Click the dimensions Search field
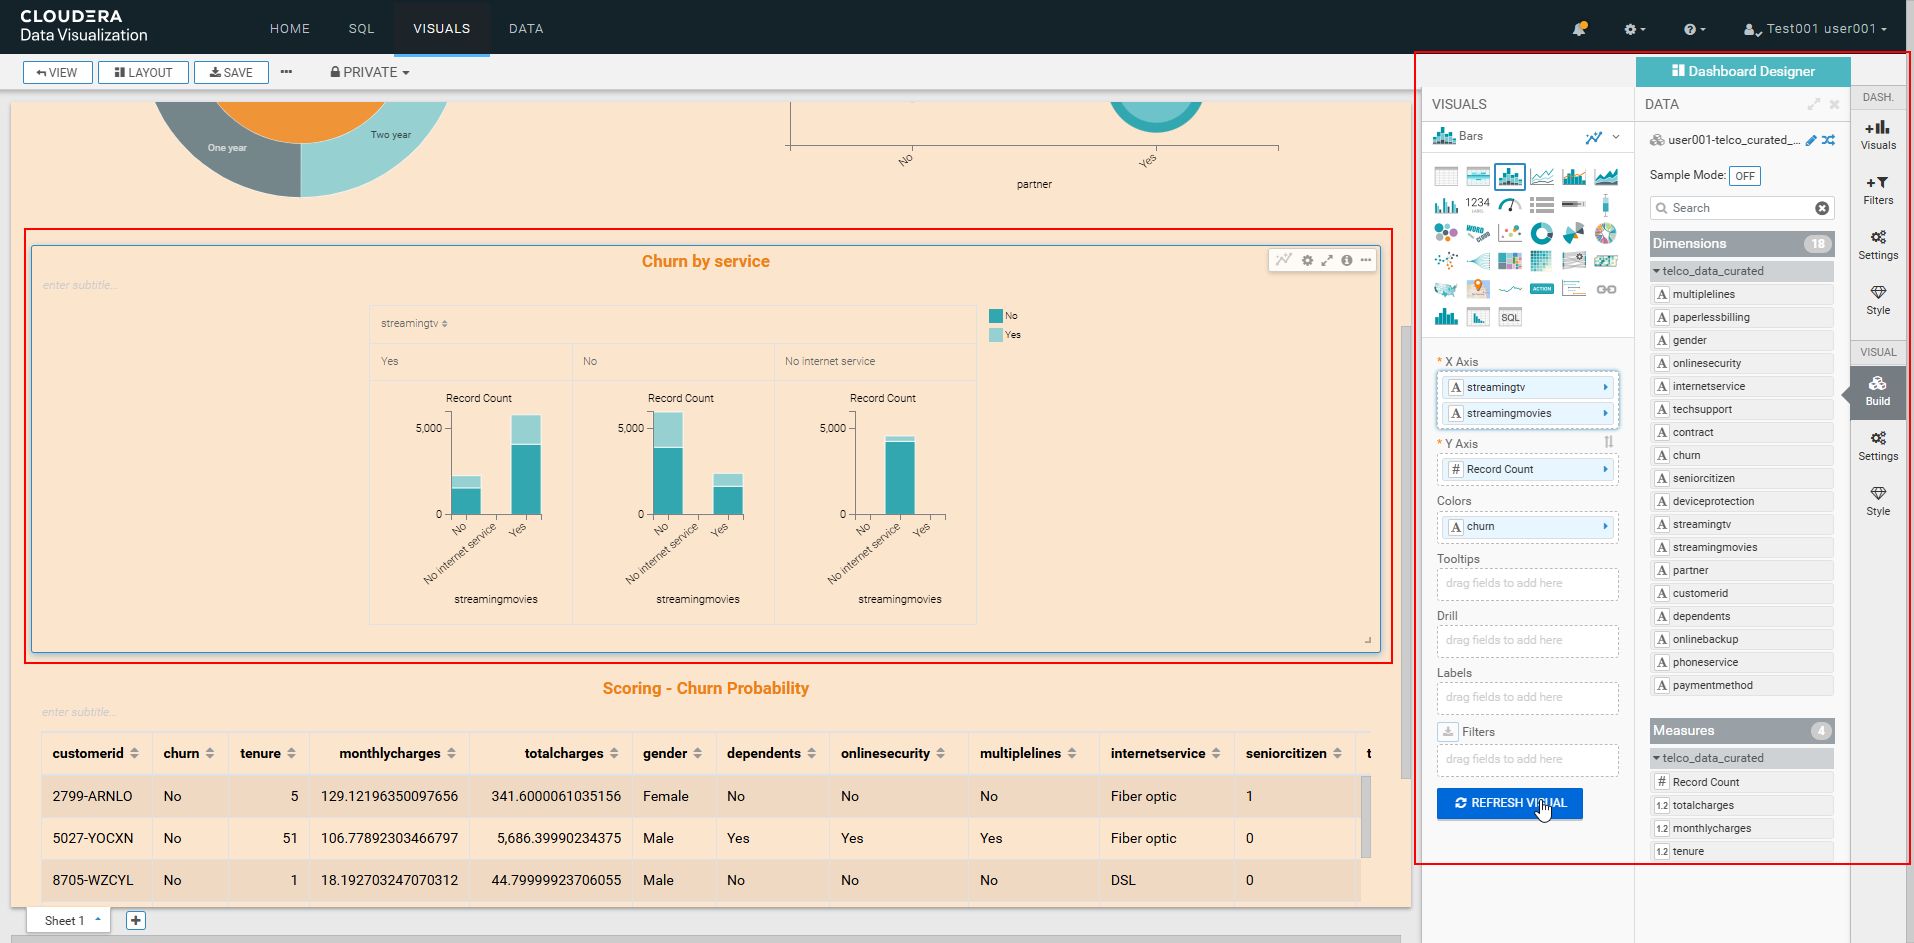 click(1742, 208)
